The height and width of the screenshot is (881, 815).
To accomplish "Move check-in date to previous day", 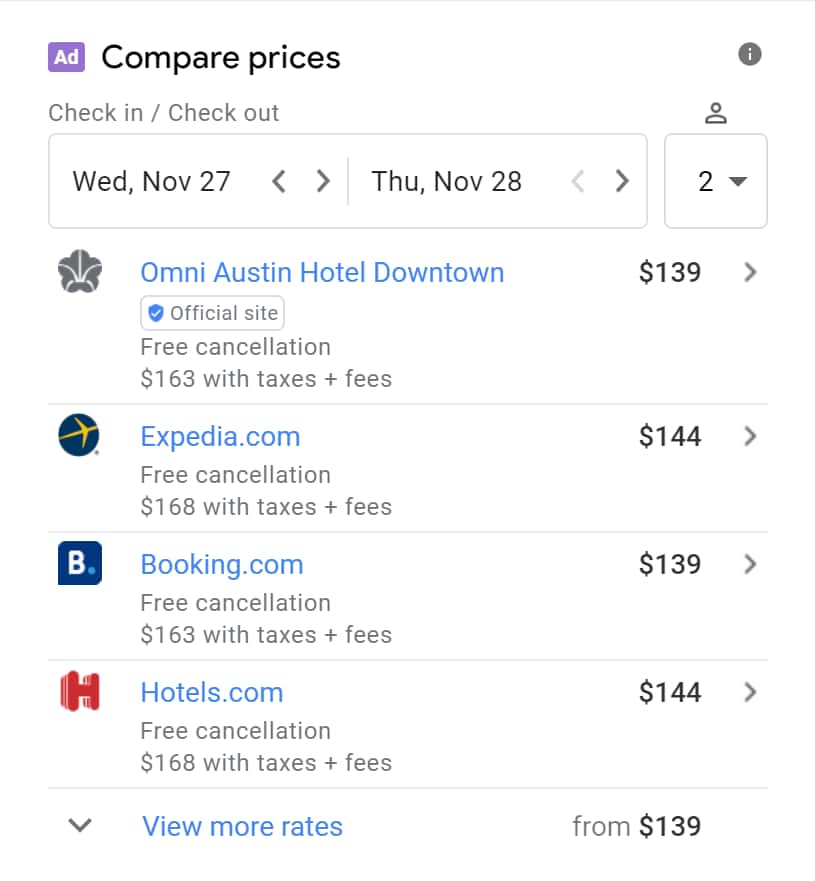I will point(279,181).
